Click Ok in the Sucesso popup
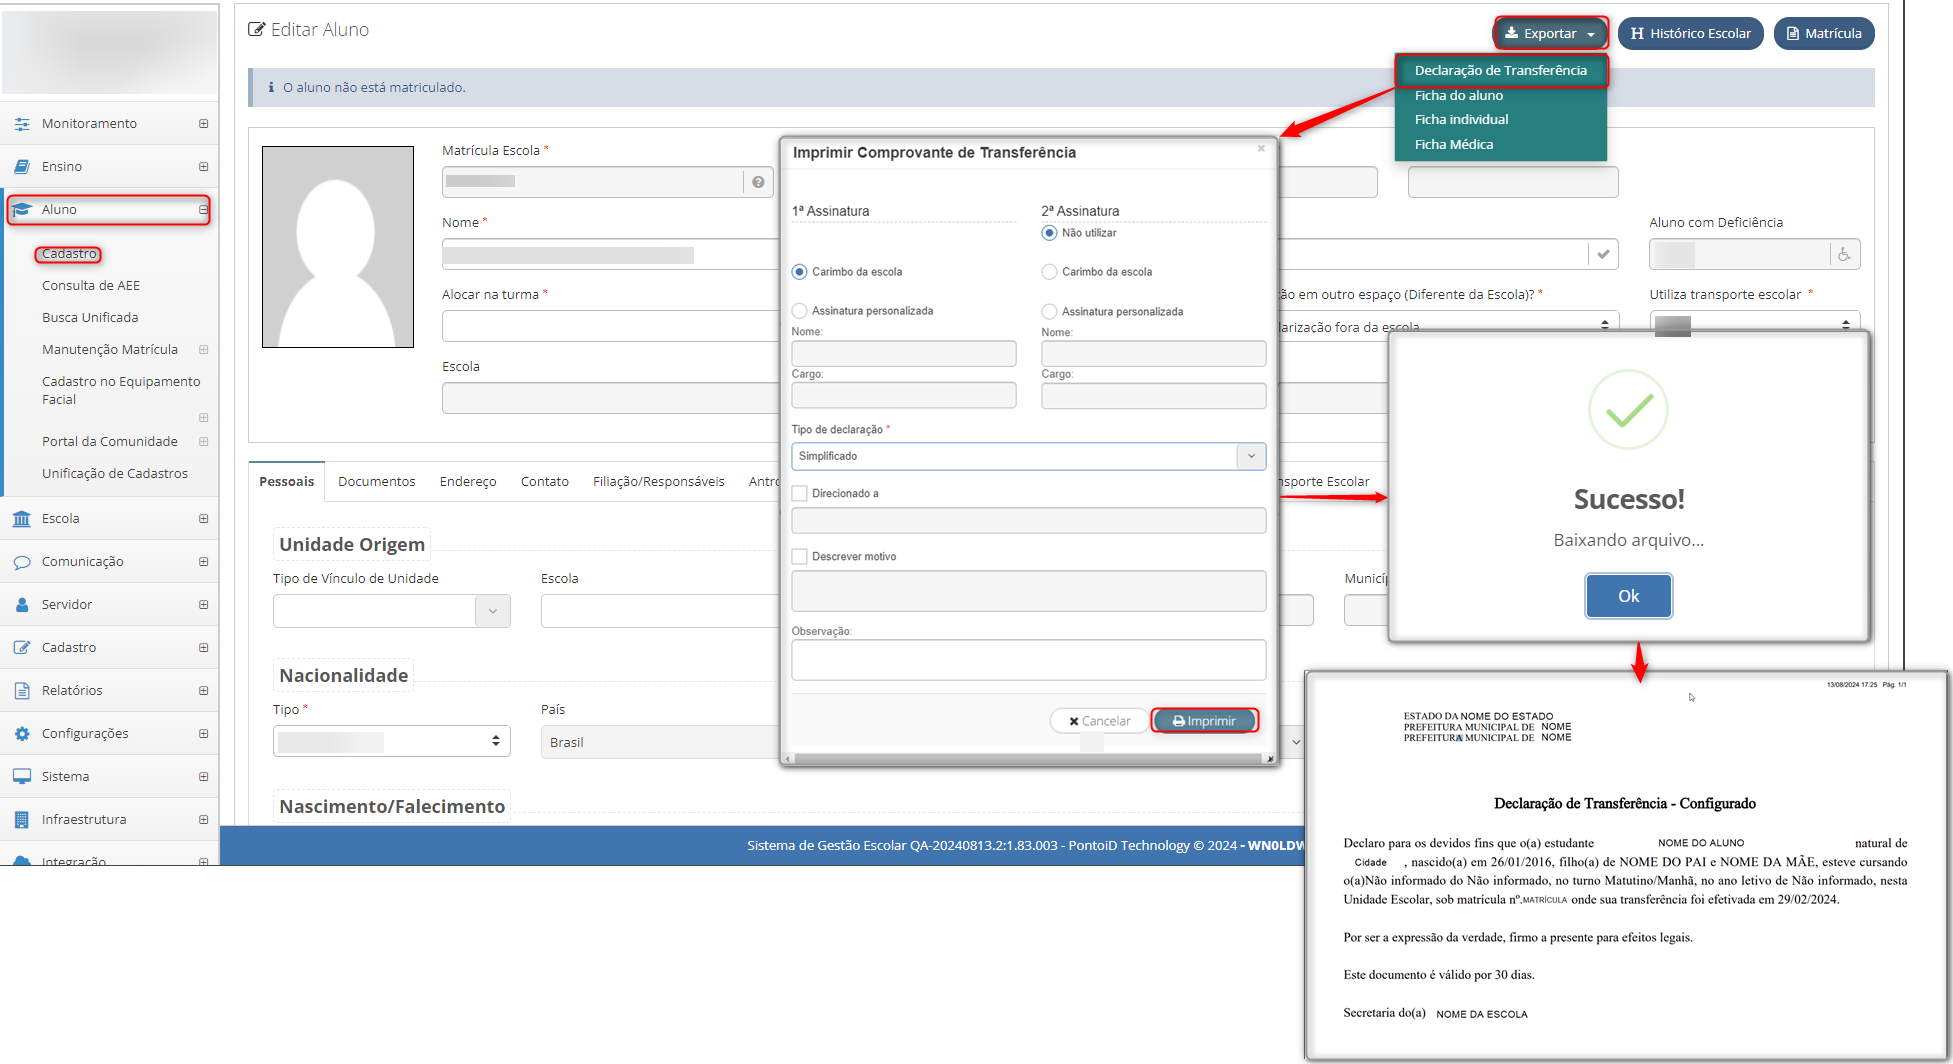Screen dimensions: 1953x1064 point(1628,596)
